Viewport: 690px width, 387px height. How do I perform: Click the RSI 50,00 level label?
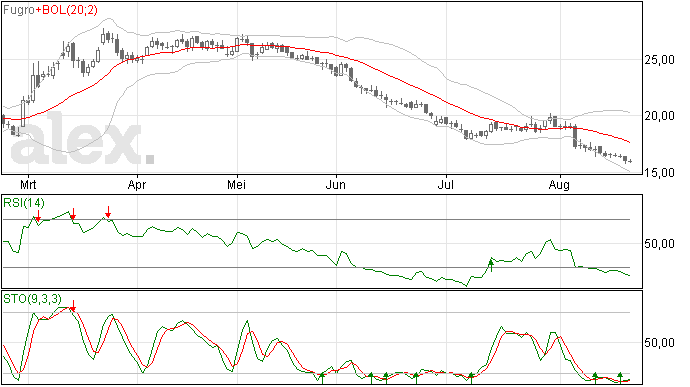[x=659, y=243]
